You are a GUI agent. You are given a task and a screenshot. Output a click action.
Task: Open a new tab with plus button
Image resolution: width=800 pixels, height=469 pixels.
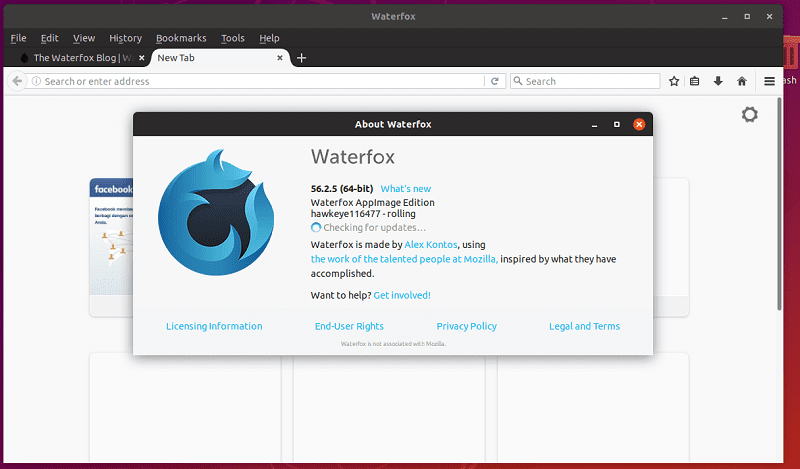pyautogui.click(x=302, y=58)
